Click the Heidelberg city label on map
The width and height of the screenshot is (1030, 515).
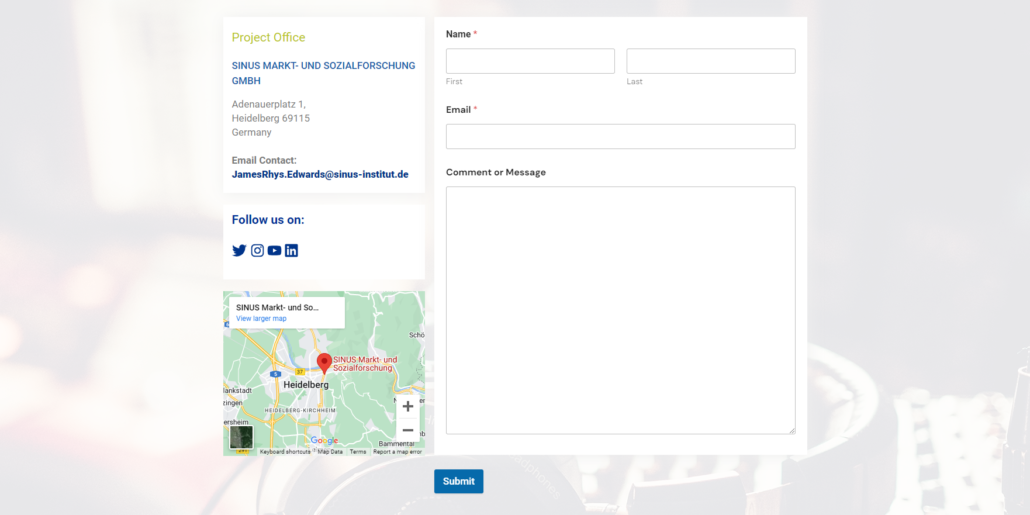[x=305, y=385]
